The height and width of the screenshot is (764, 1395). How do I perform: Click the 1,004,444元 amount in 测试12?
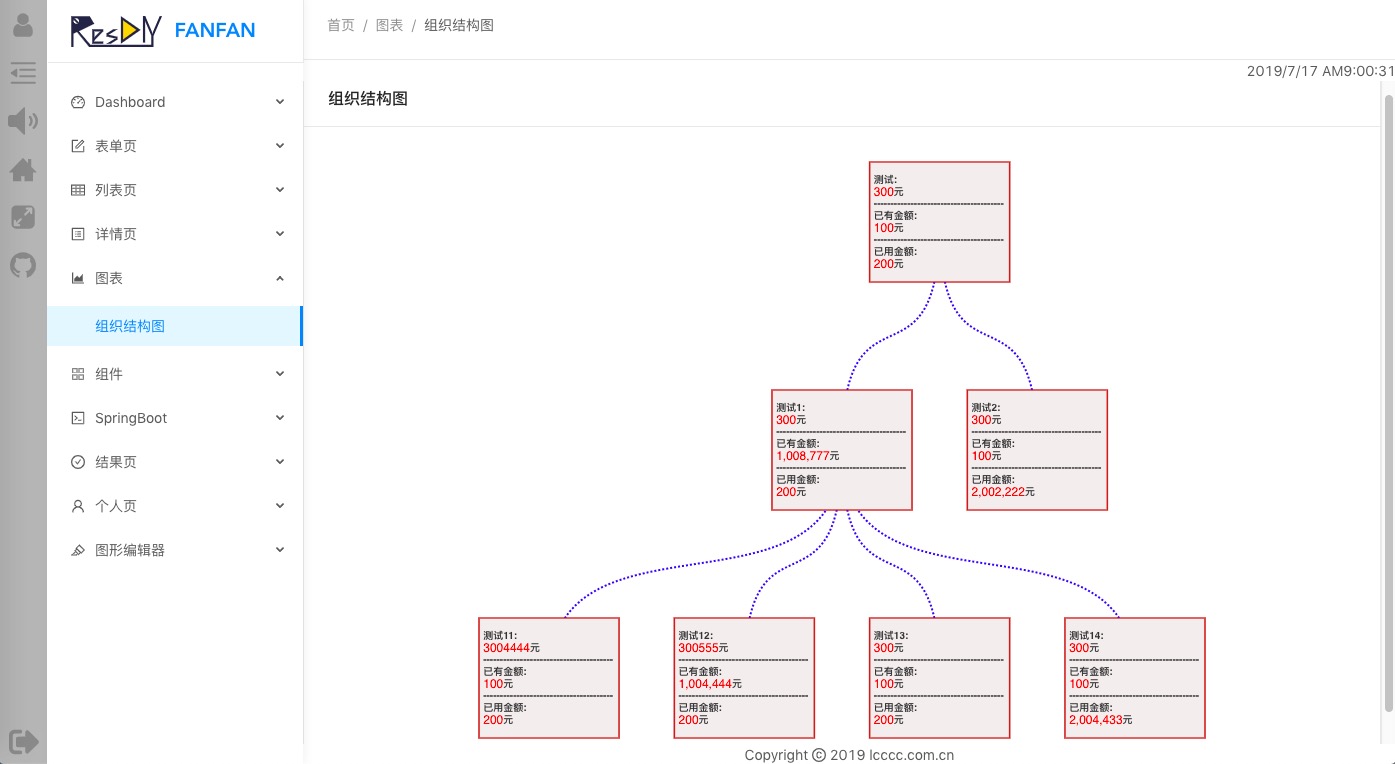(710, 684)
